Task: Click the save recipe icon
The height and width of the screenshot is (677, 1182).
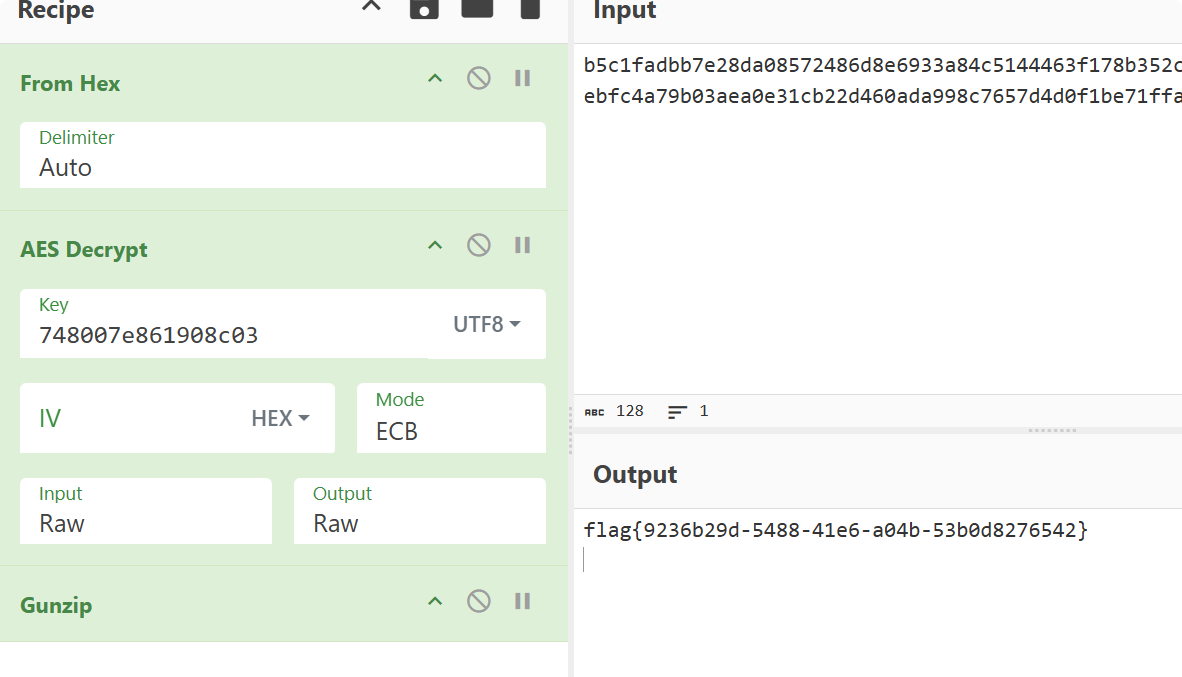Action: coord(424,8)
